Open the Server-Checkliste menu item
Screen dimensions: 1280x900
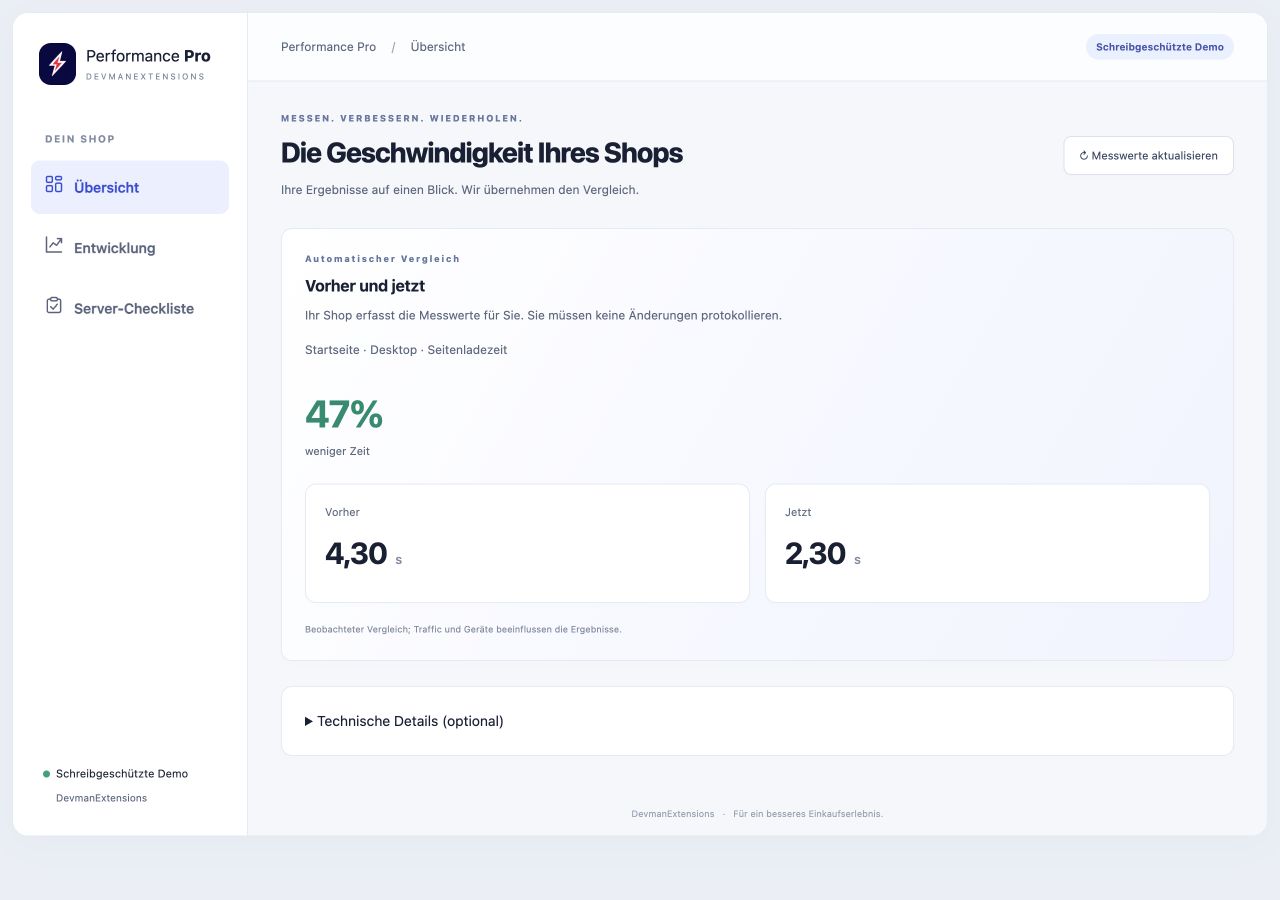click(x=130, y=308)
